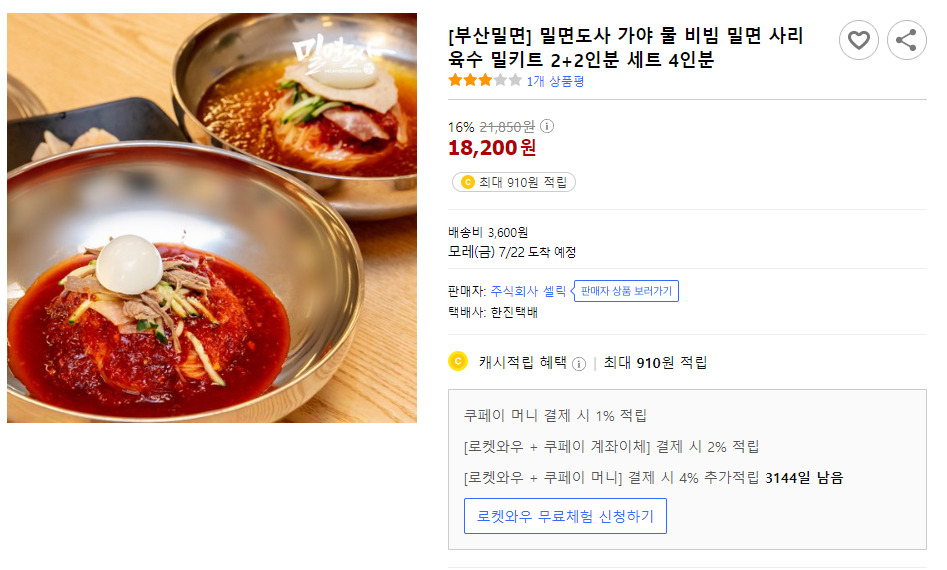Click 판매자 상품 보러가기 button
The width and height of the screenshot is (947, 570).
coord(627,291)
